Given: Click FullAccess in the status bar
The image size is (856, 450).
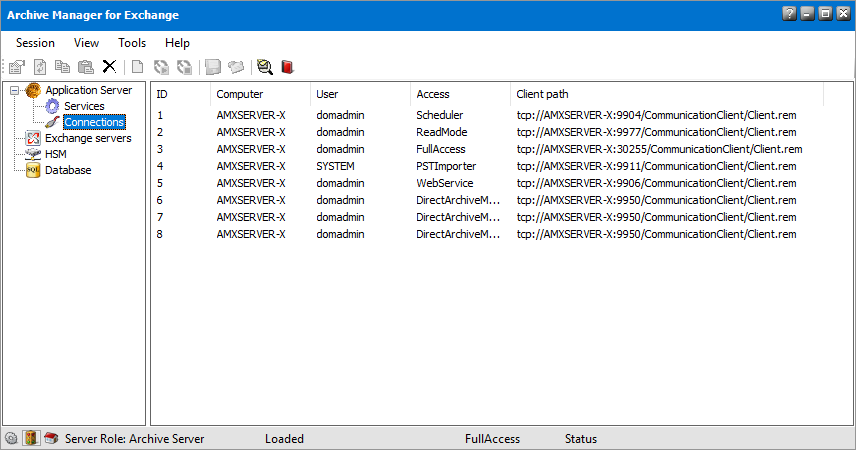Looking at the screenshot, I should pyautogui.click(x=492, y=439).
